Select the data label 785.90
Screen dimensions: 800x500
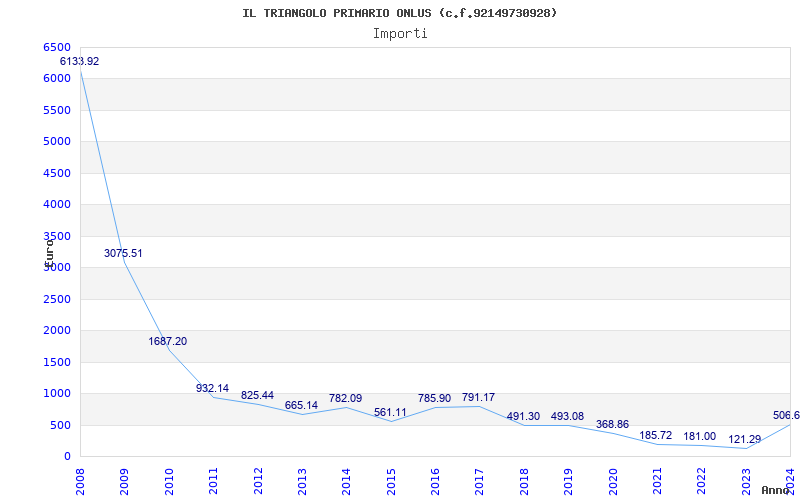434,398
